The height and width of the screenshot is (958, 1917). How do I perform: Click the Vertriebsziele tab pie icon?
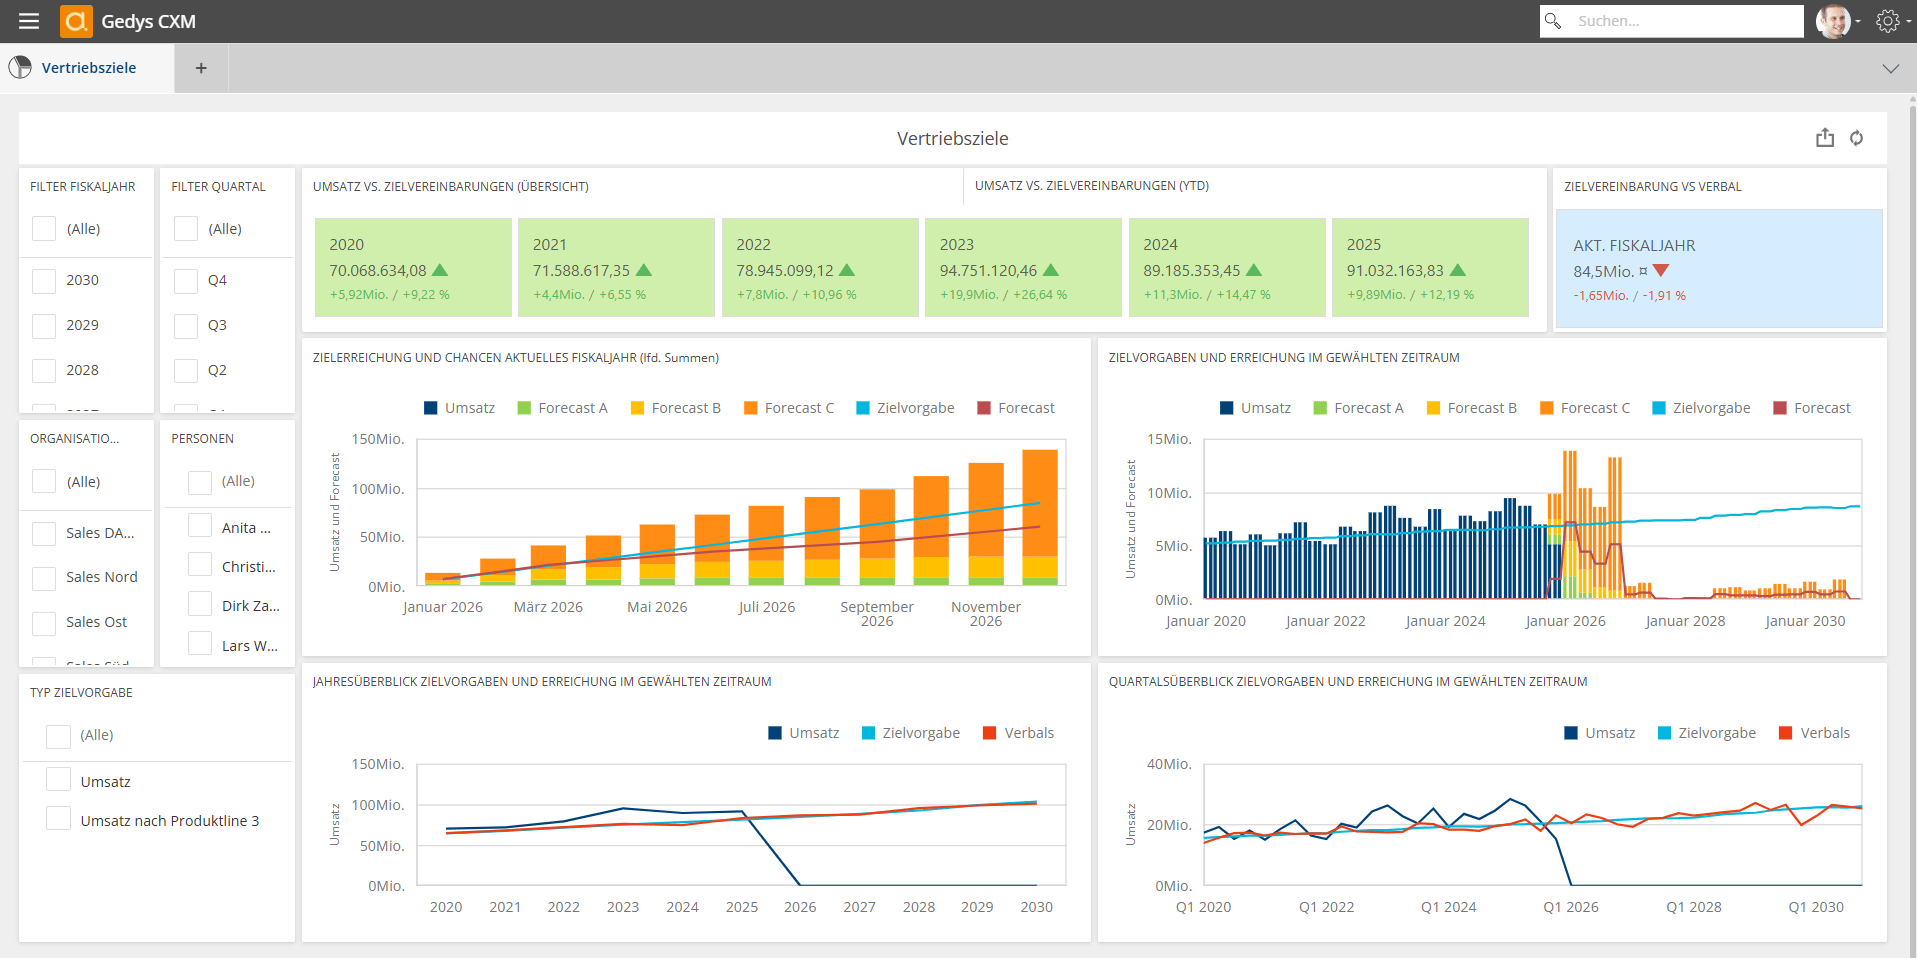point(20,67)
